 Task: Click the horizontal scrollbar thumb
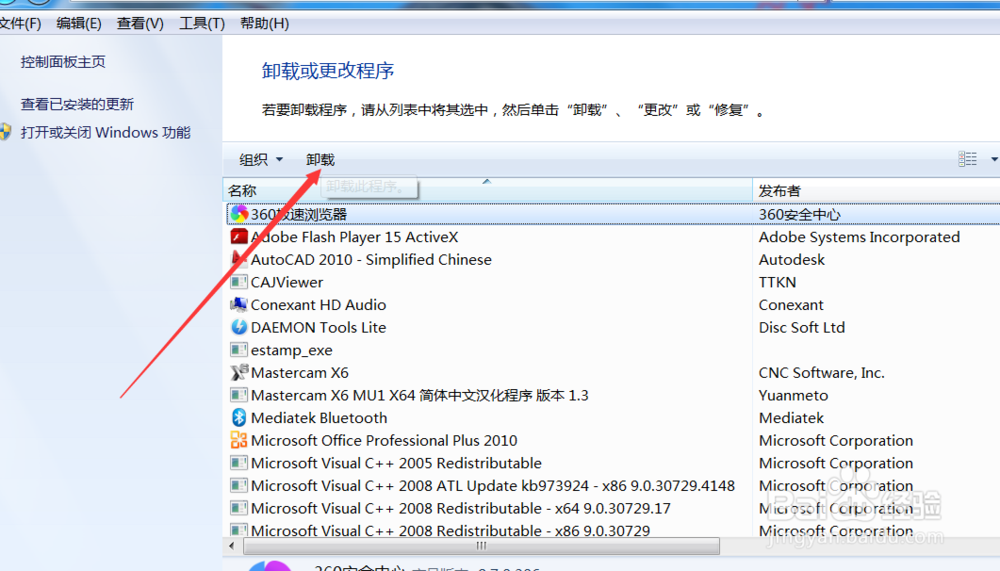pyautogui.click(x=482, y=546)
